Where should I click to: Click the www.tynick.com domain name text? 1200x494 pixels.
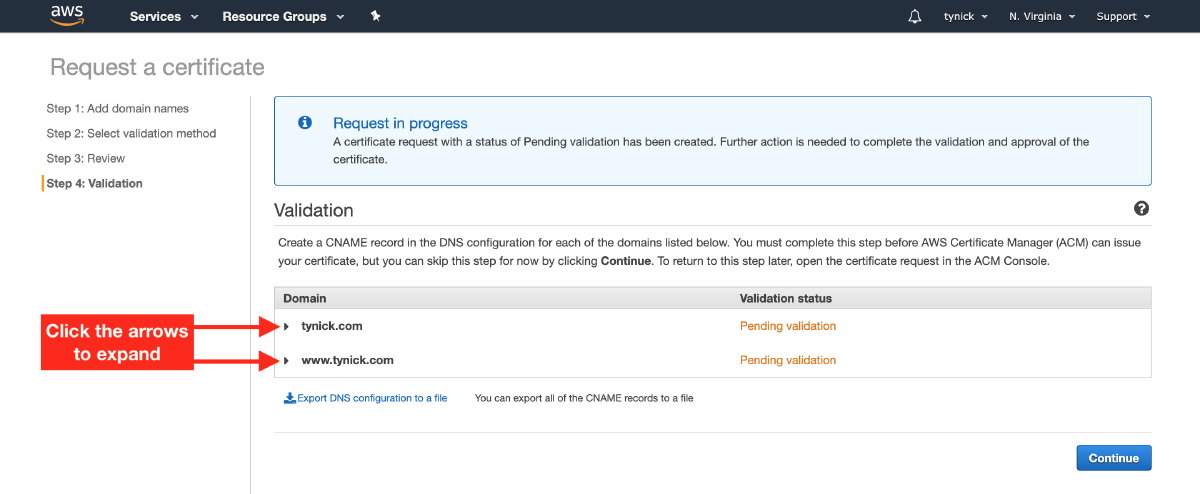(347, 360)
